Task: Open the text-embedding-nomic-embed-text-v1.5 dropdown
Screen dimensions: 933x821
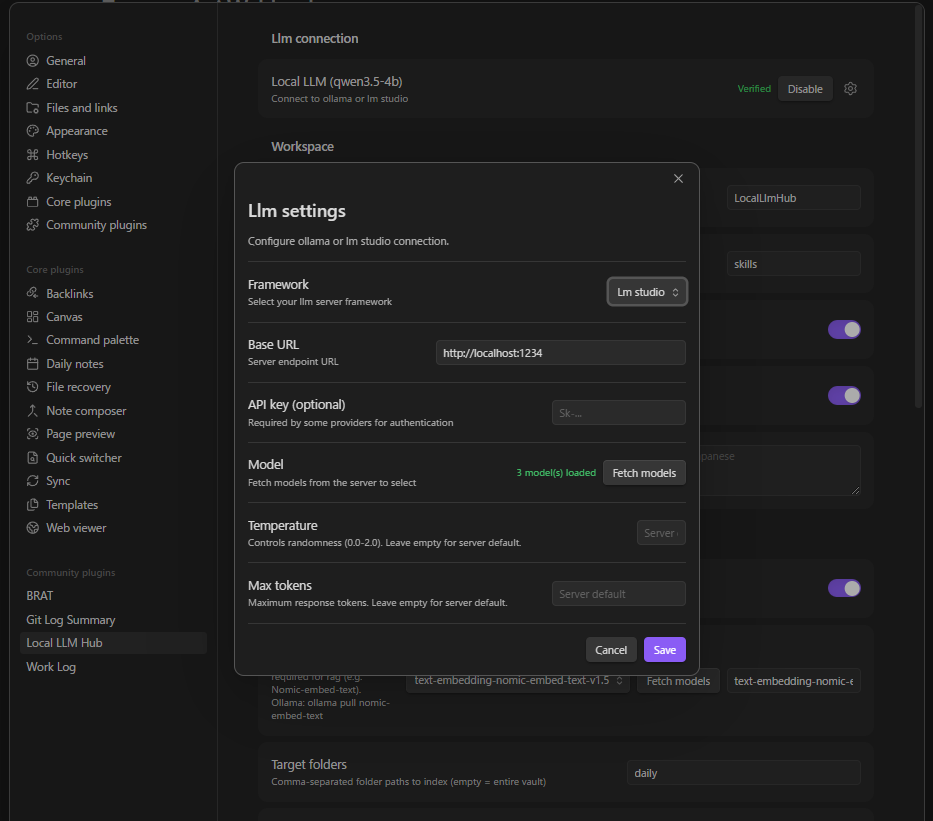Action: point(518,681)
